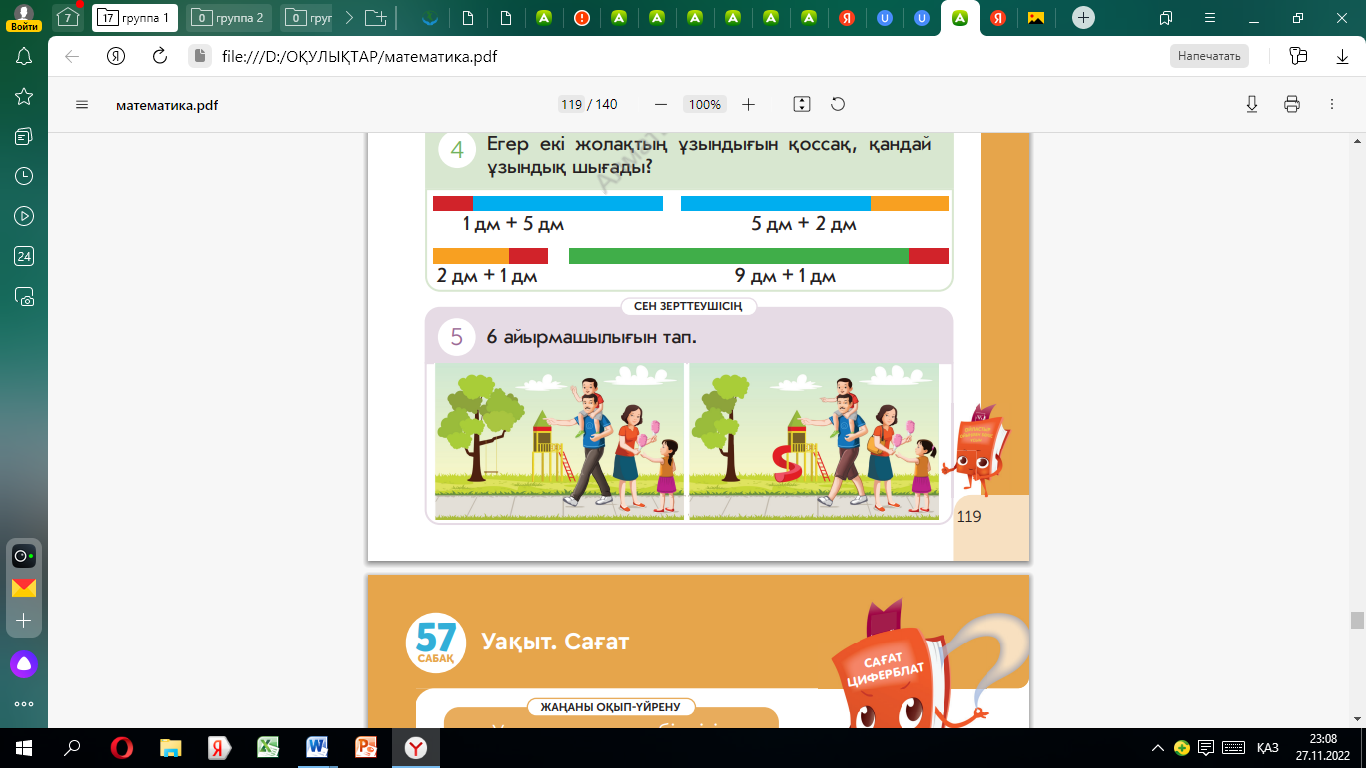
Task: Open the Windows Start menu
Action: click(23, 747)
